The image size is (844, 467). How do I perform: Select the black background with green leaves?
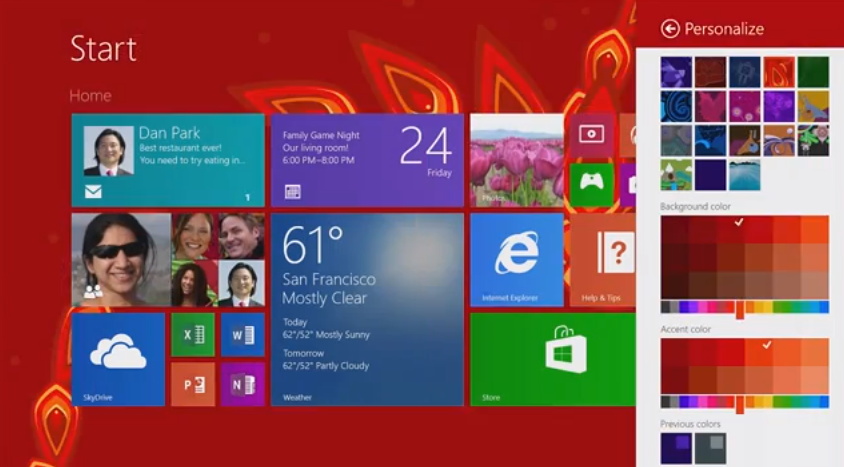(813, 140)
